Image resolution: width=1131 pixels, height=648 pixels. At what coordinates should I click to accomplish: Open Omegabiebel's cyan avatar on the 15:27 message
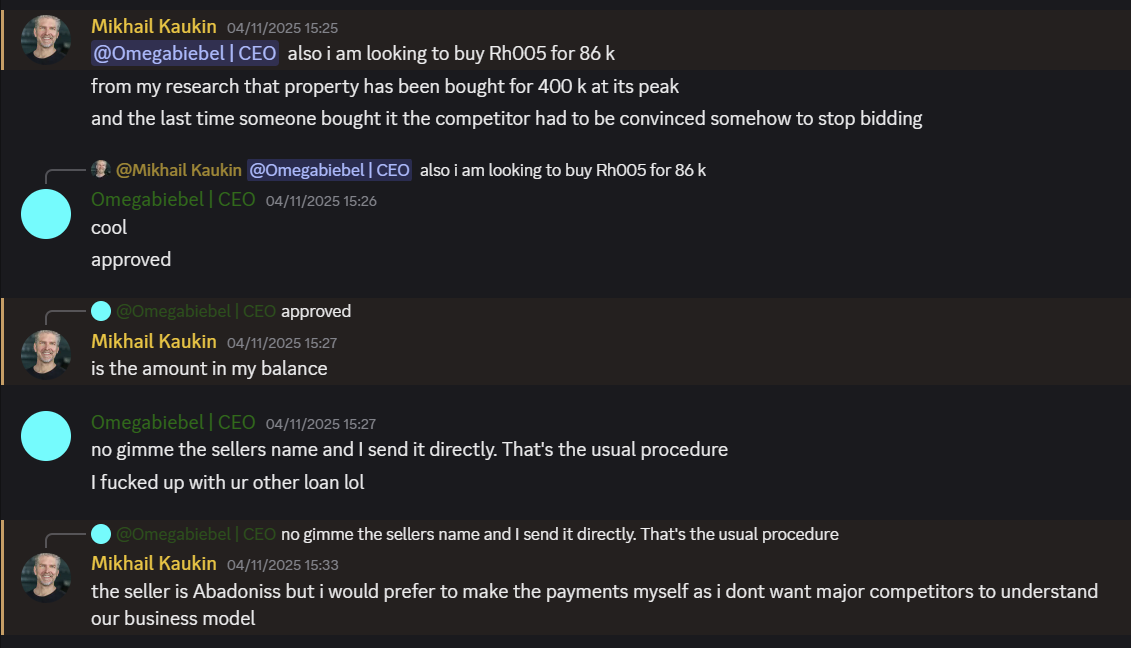pyautogui.click(x=46, y=436)
